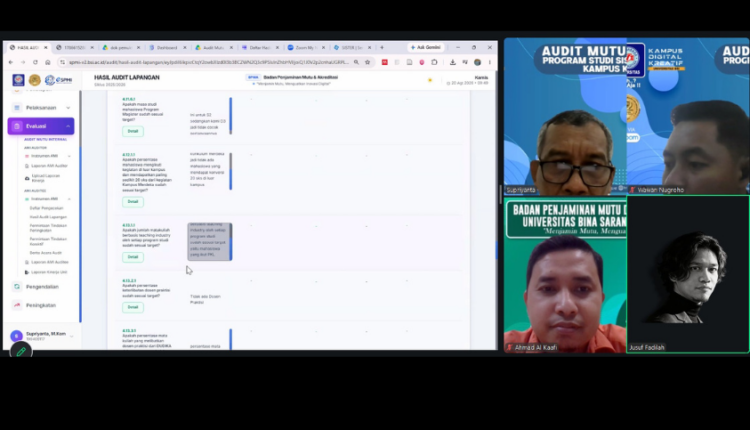Click the green pencil annotate icon

point(21,352)
